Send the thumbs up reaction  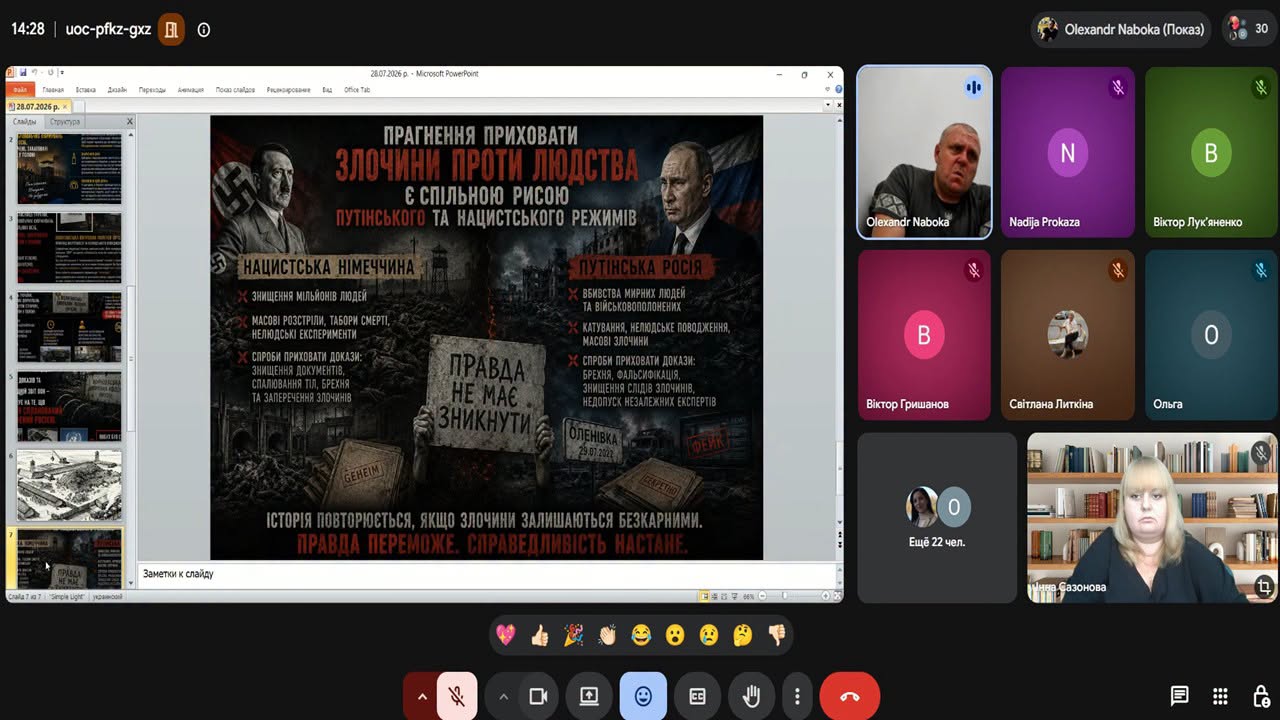(x=540, y=635)
